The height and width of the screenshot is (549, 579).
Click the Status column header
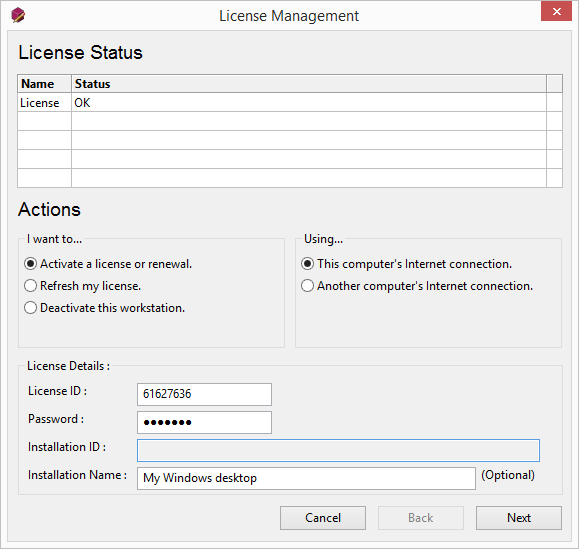pyautogui.click(x=309, y=84)
